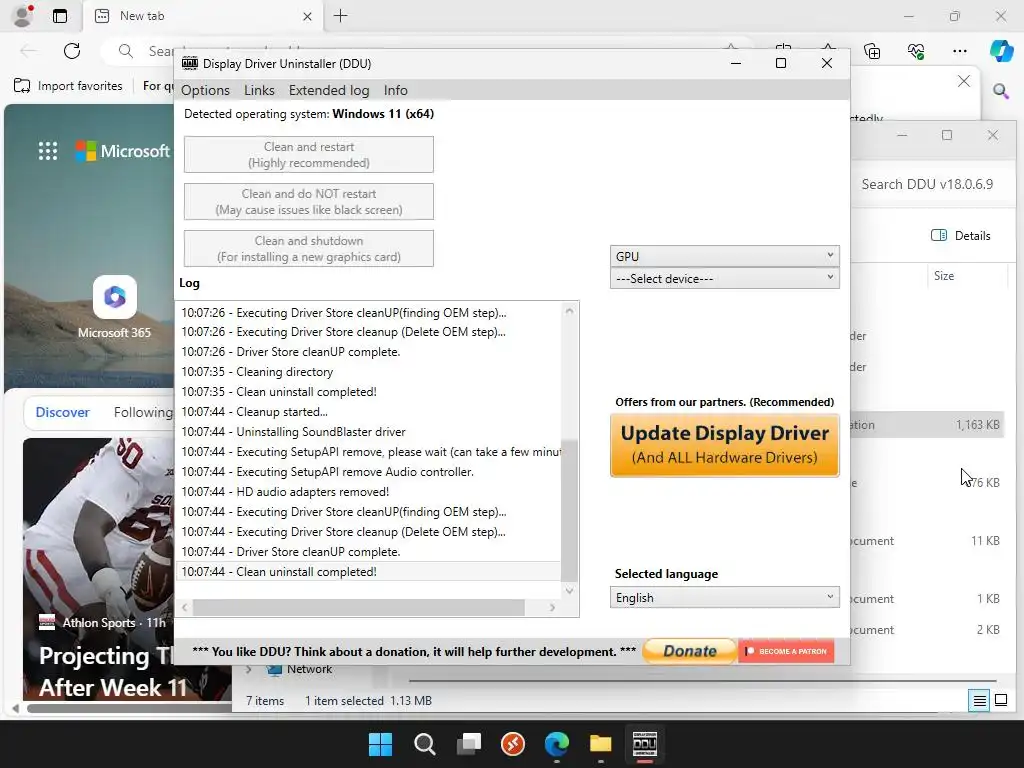Click the Microsoft logo on new tab page
This screenshot has height=768, width=1024.
[x=122, y=151]
